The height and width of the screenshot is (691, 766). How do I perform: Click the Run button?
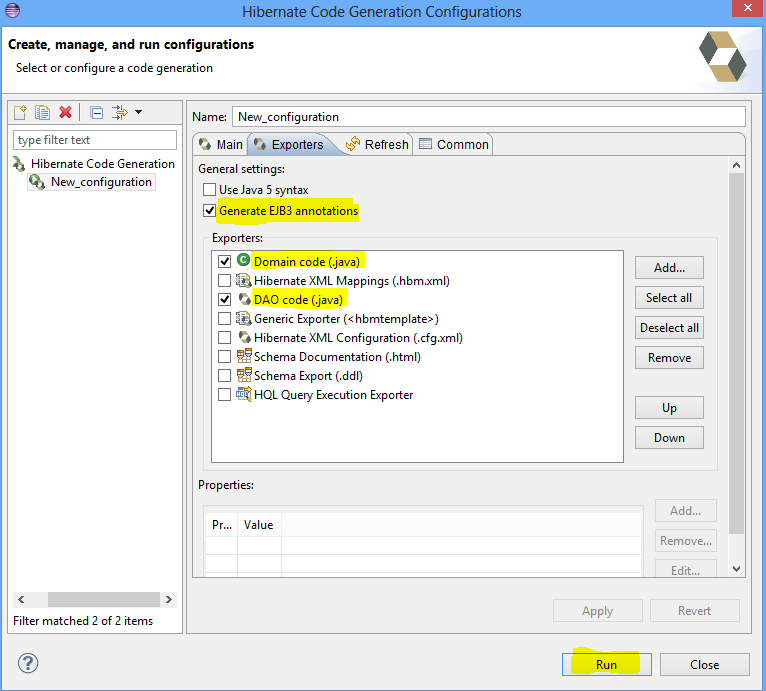(x=607, y=665)
